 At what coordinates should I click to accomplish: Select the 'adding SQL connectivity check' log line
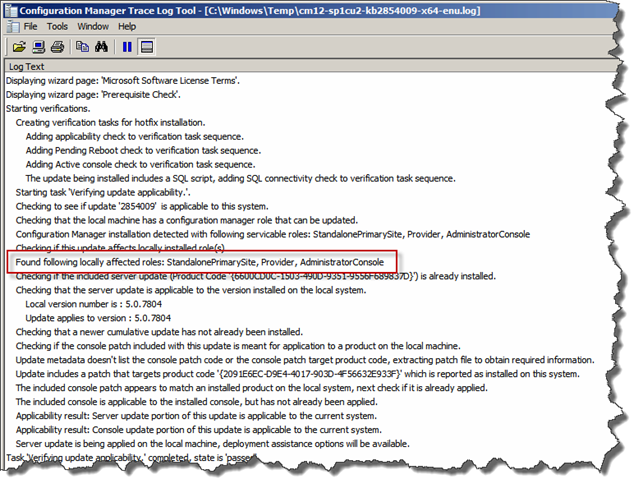(240, 178)
